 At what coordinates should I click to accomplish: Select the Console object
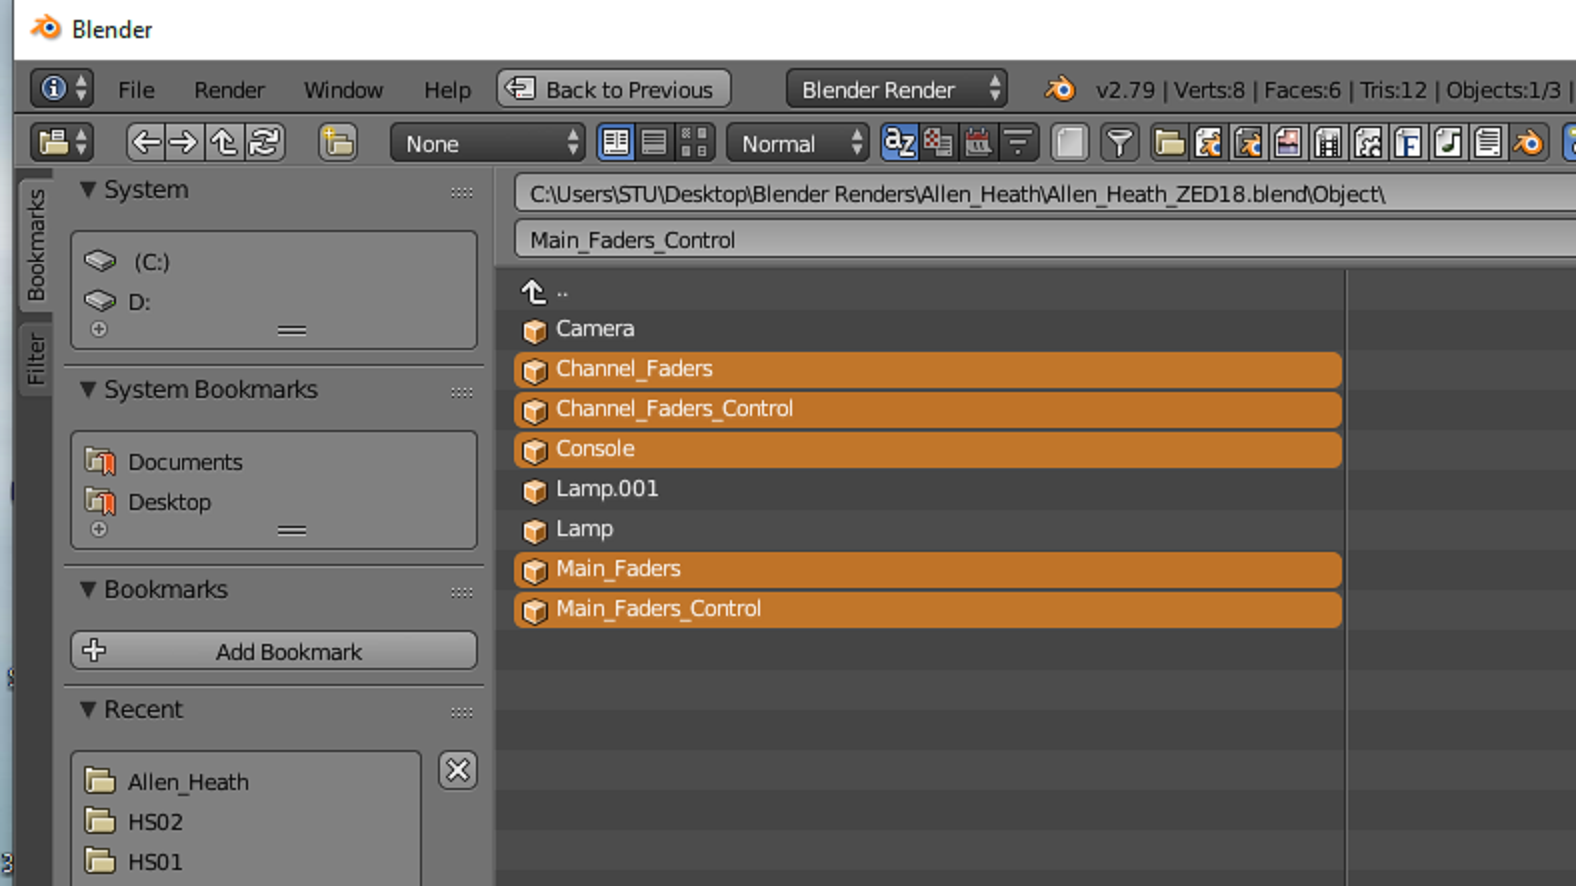click(928, 449)
